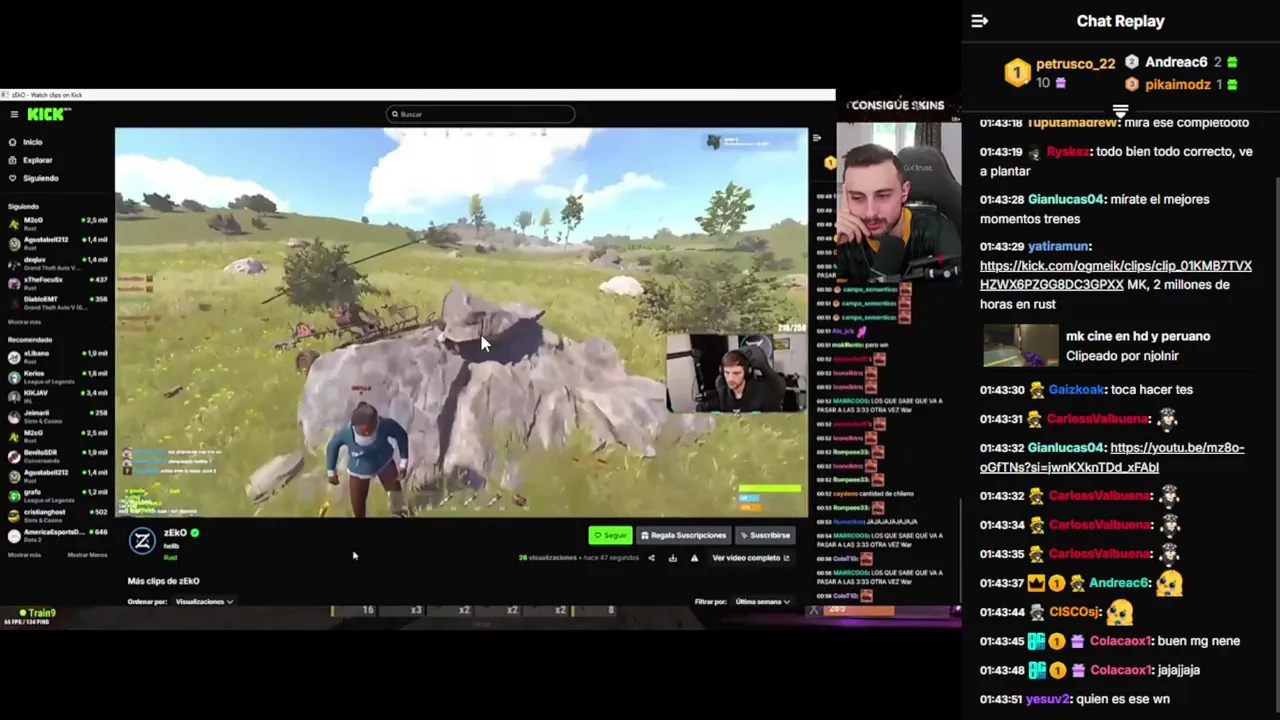Open Kerios recommended channel
This screenshot has height=720, width=1280.
click(x=58, y=375)
